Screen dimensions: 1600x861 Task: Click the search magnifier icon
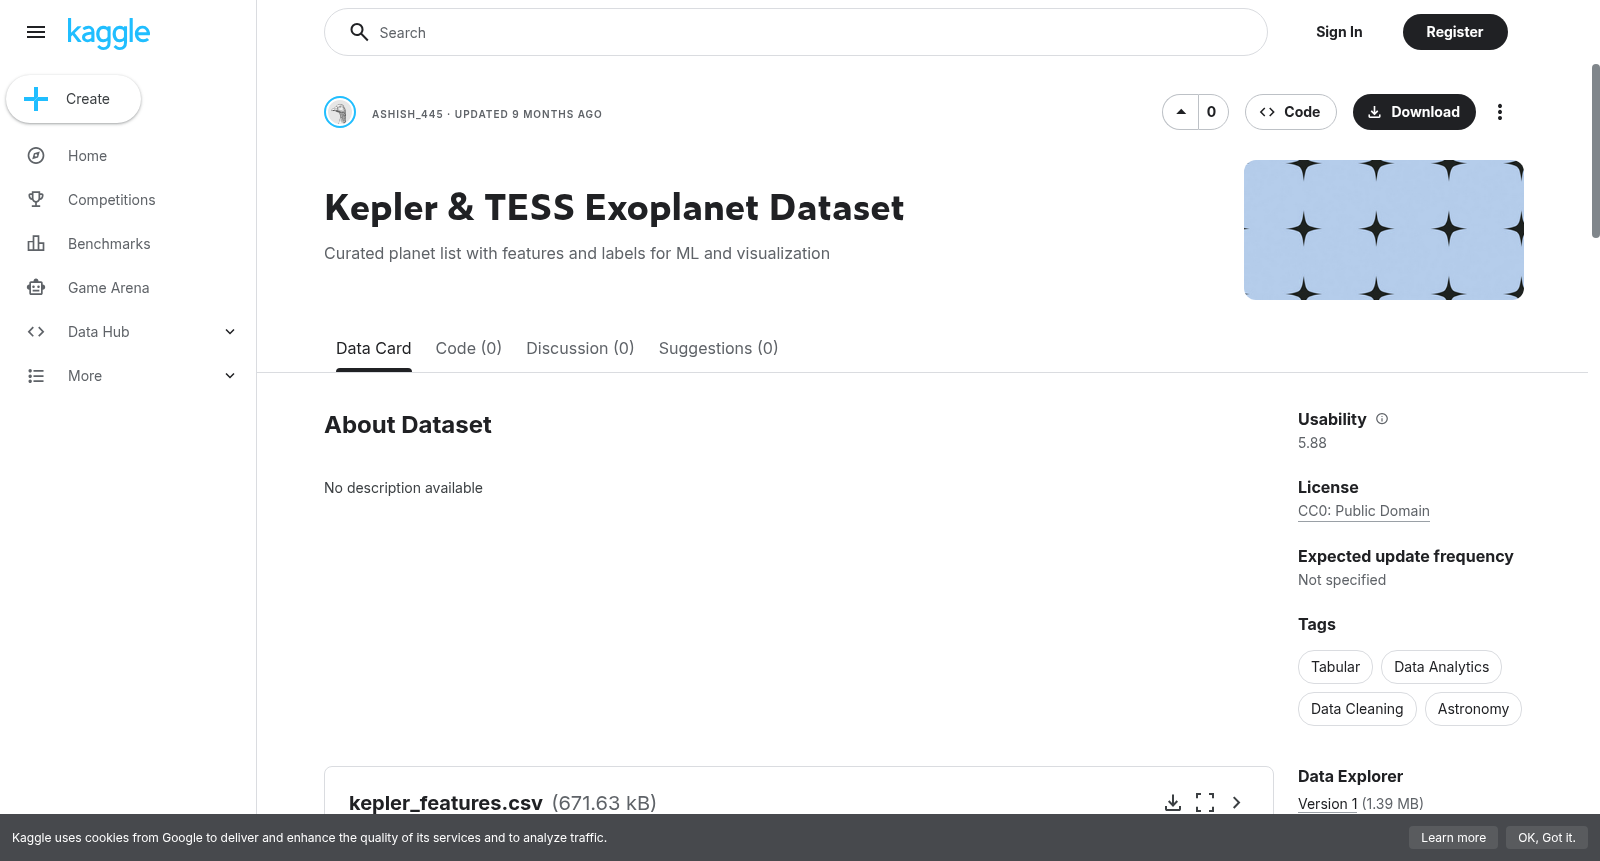[359, 32]
